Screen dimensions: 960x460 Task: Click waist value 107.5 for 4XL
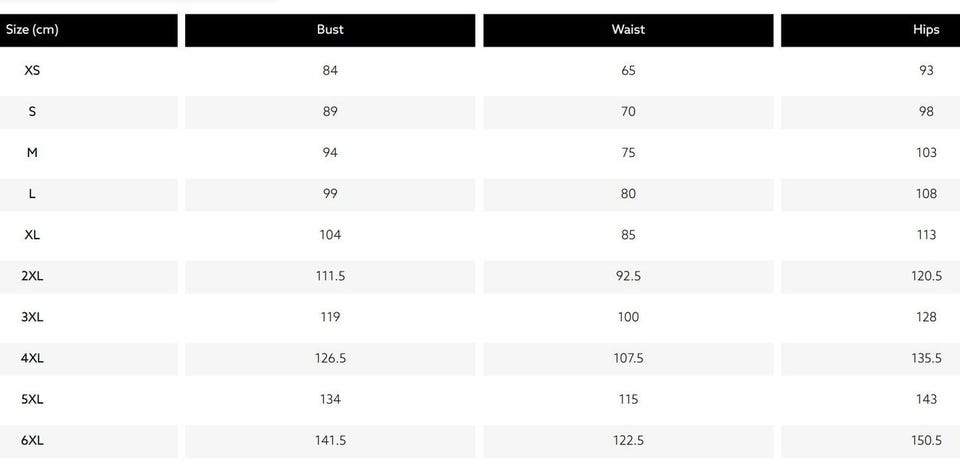click(628, 358)
